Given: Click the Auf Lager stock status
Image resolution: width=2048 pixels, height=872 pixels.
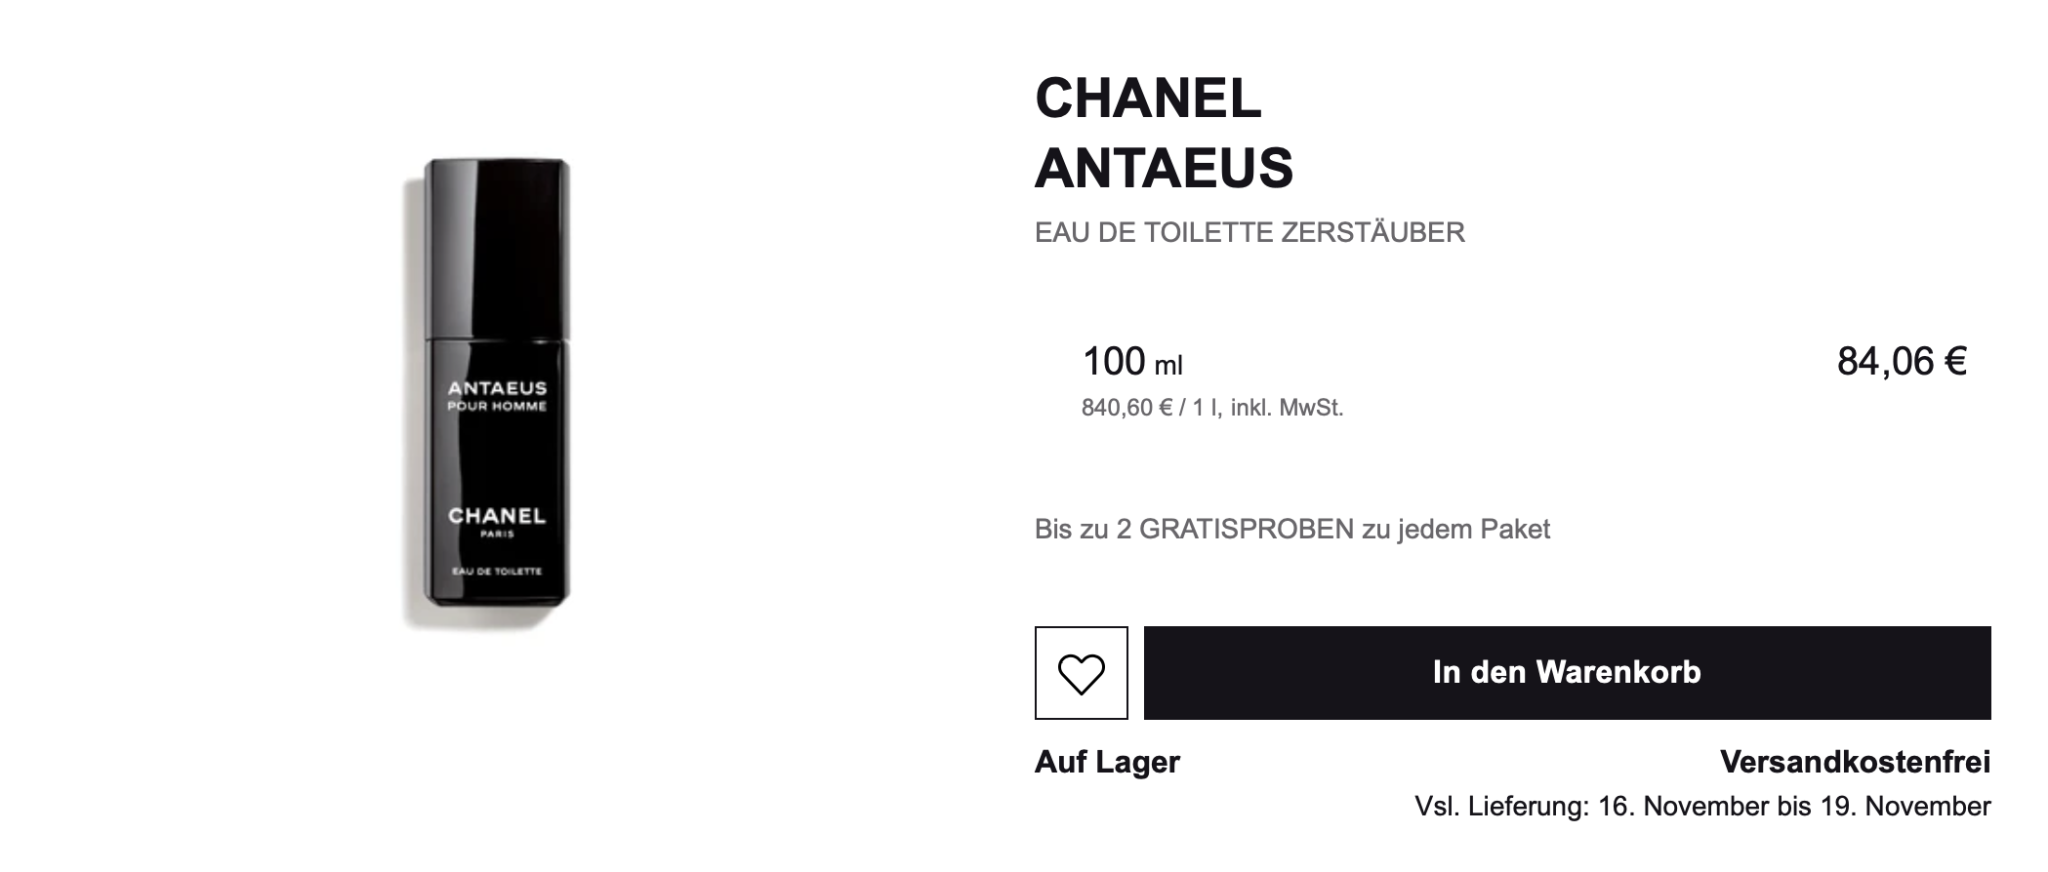Looking at the screenshot, I should point(1107,762).
